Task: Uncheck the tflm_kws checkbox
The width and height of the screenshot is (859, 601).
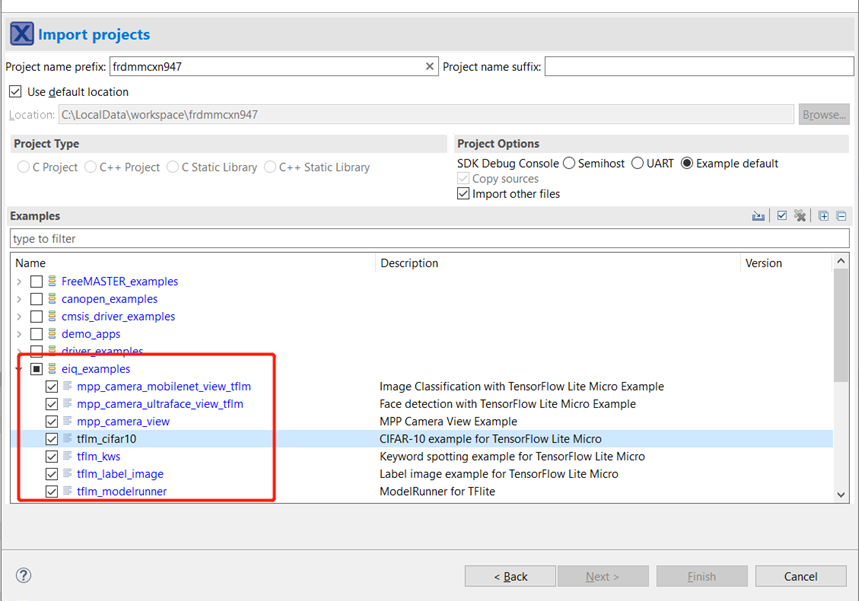Action: tap(51, 457)
